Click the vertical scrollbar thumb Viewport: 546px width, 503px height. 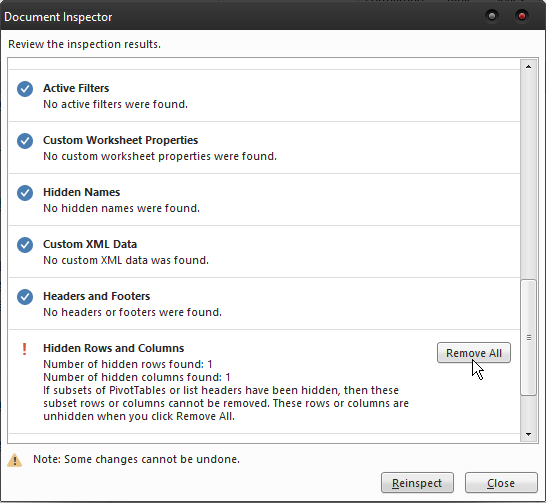pos(529,337)
